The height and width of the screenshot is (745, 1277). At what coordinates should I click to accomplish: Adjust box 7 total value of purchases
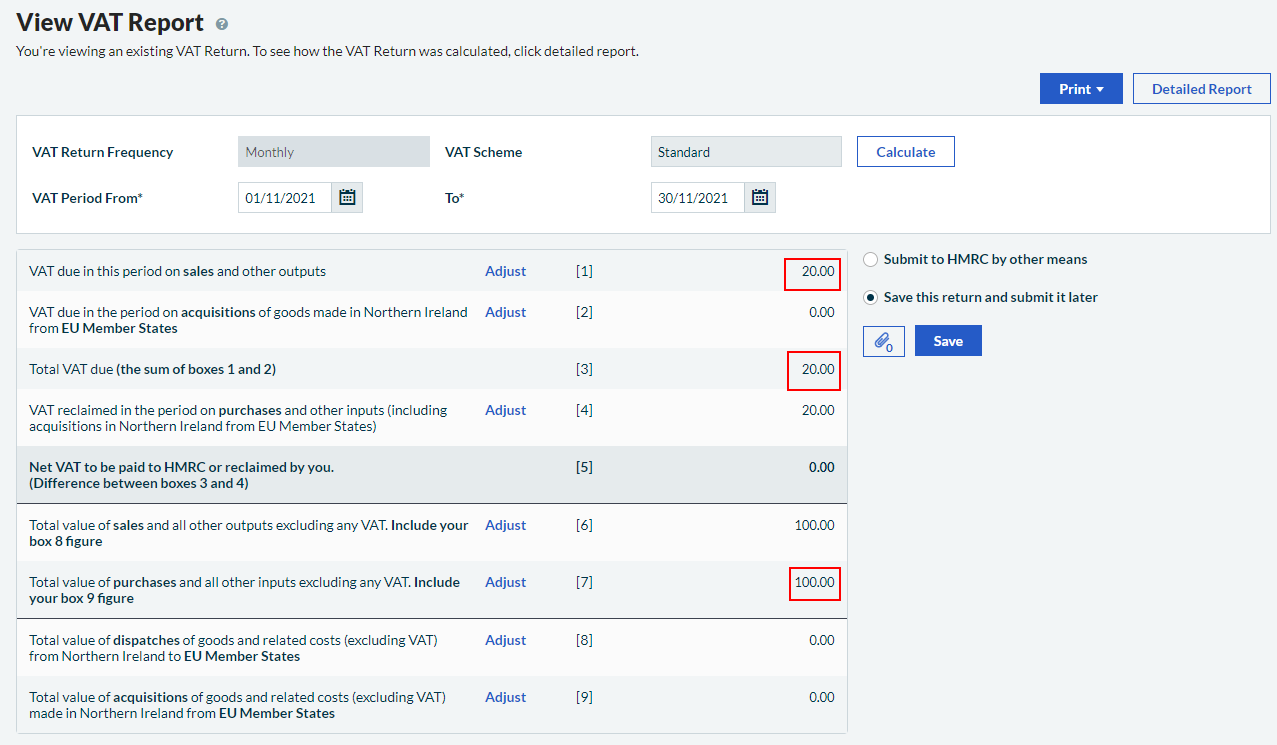point(505,582)
